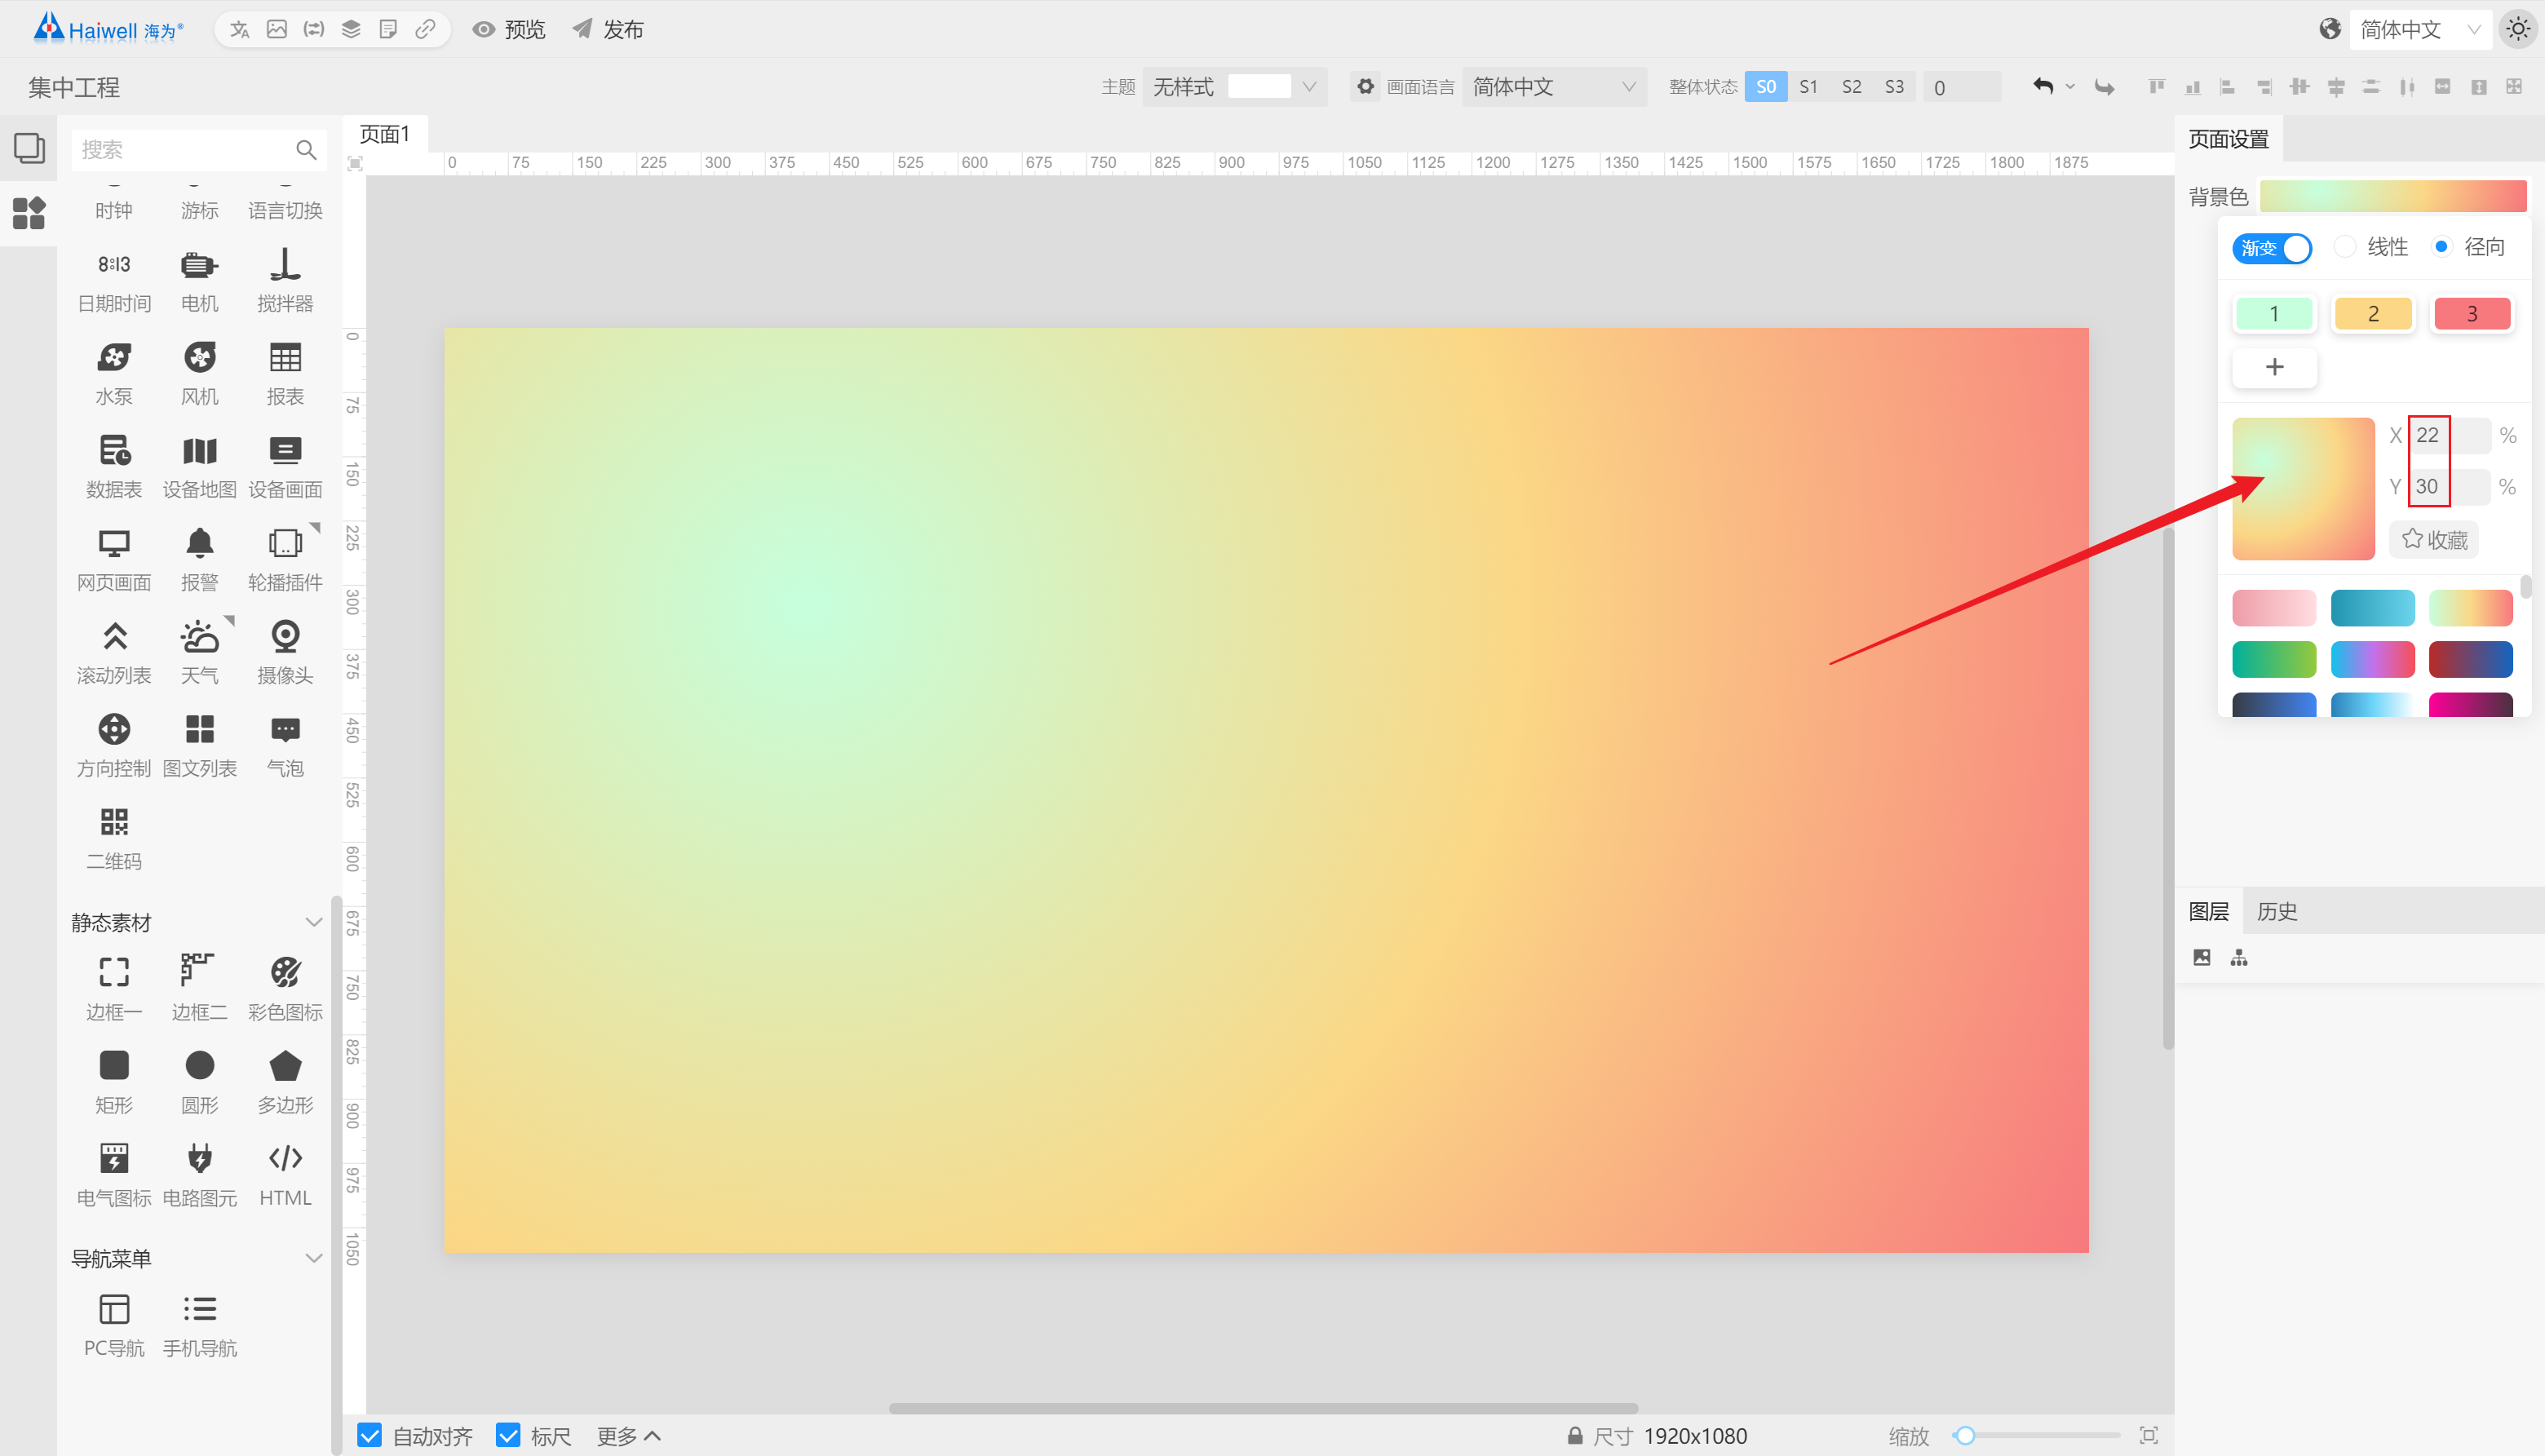The image size is (2545, 1456).
Task: Switch to the 图层 layers tab
Action: (2209, 911)
